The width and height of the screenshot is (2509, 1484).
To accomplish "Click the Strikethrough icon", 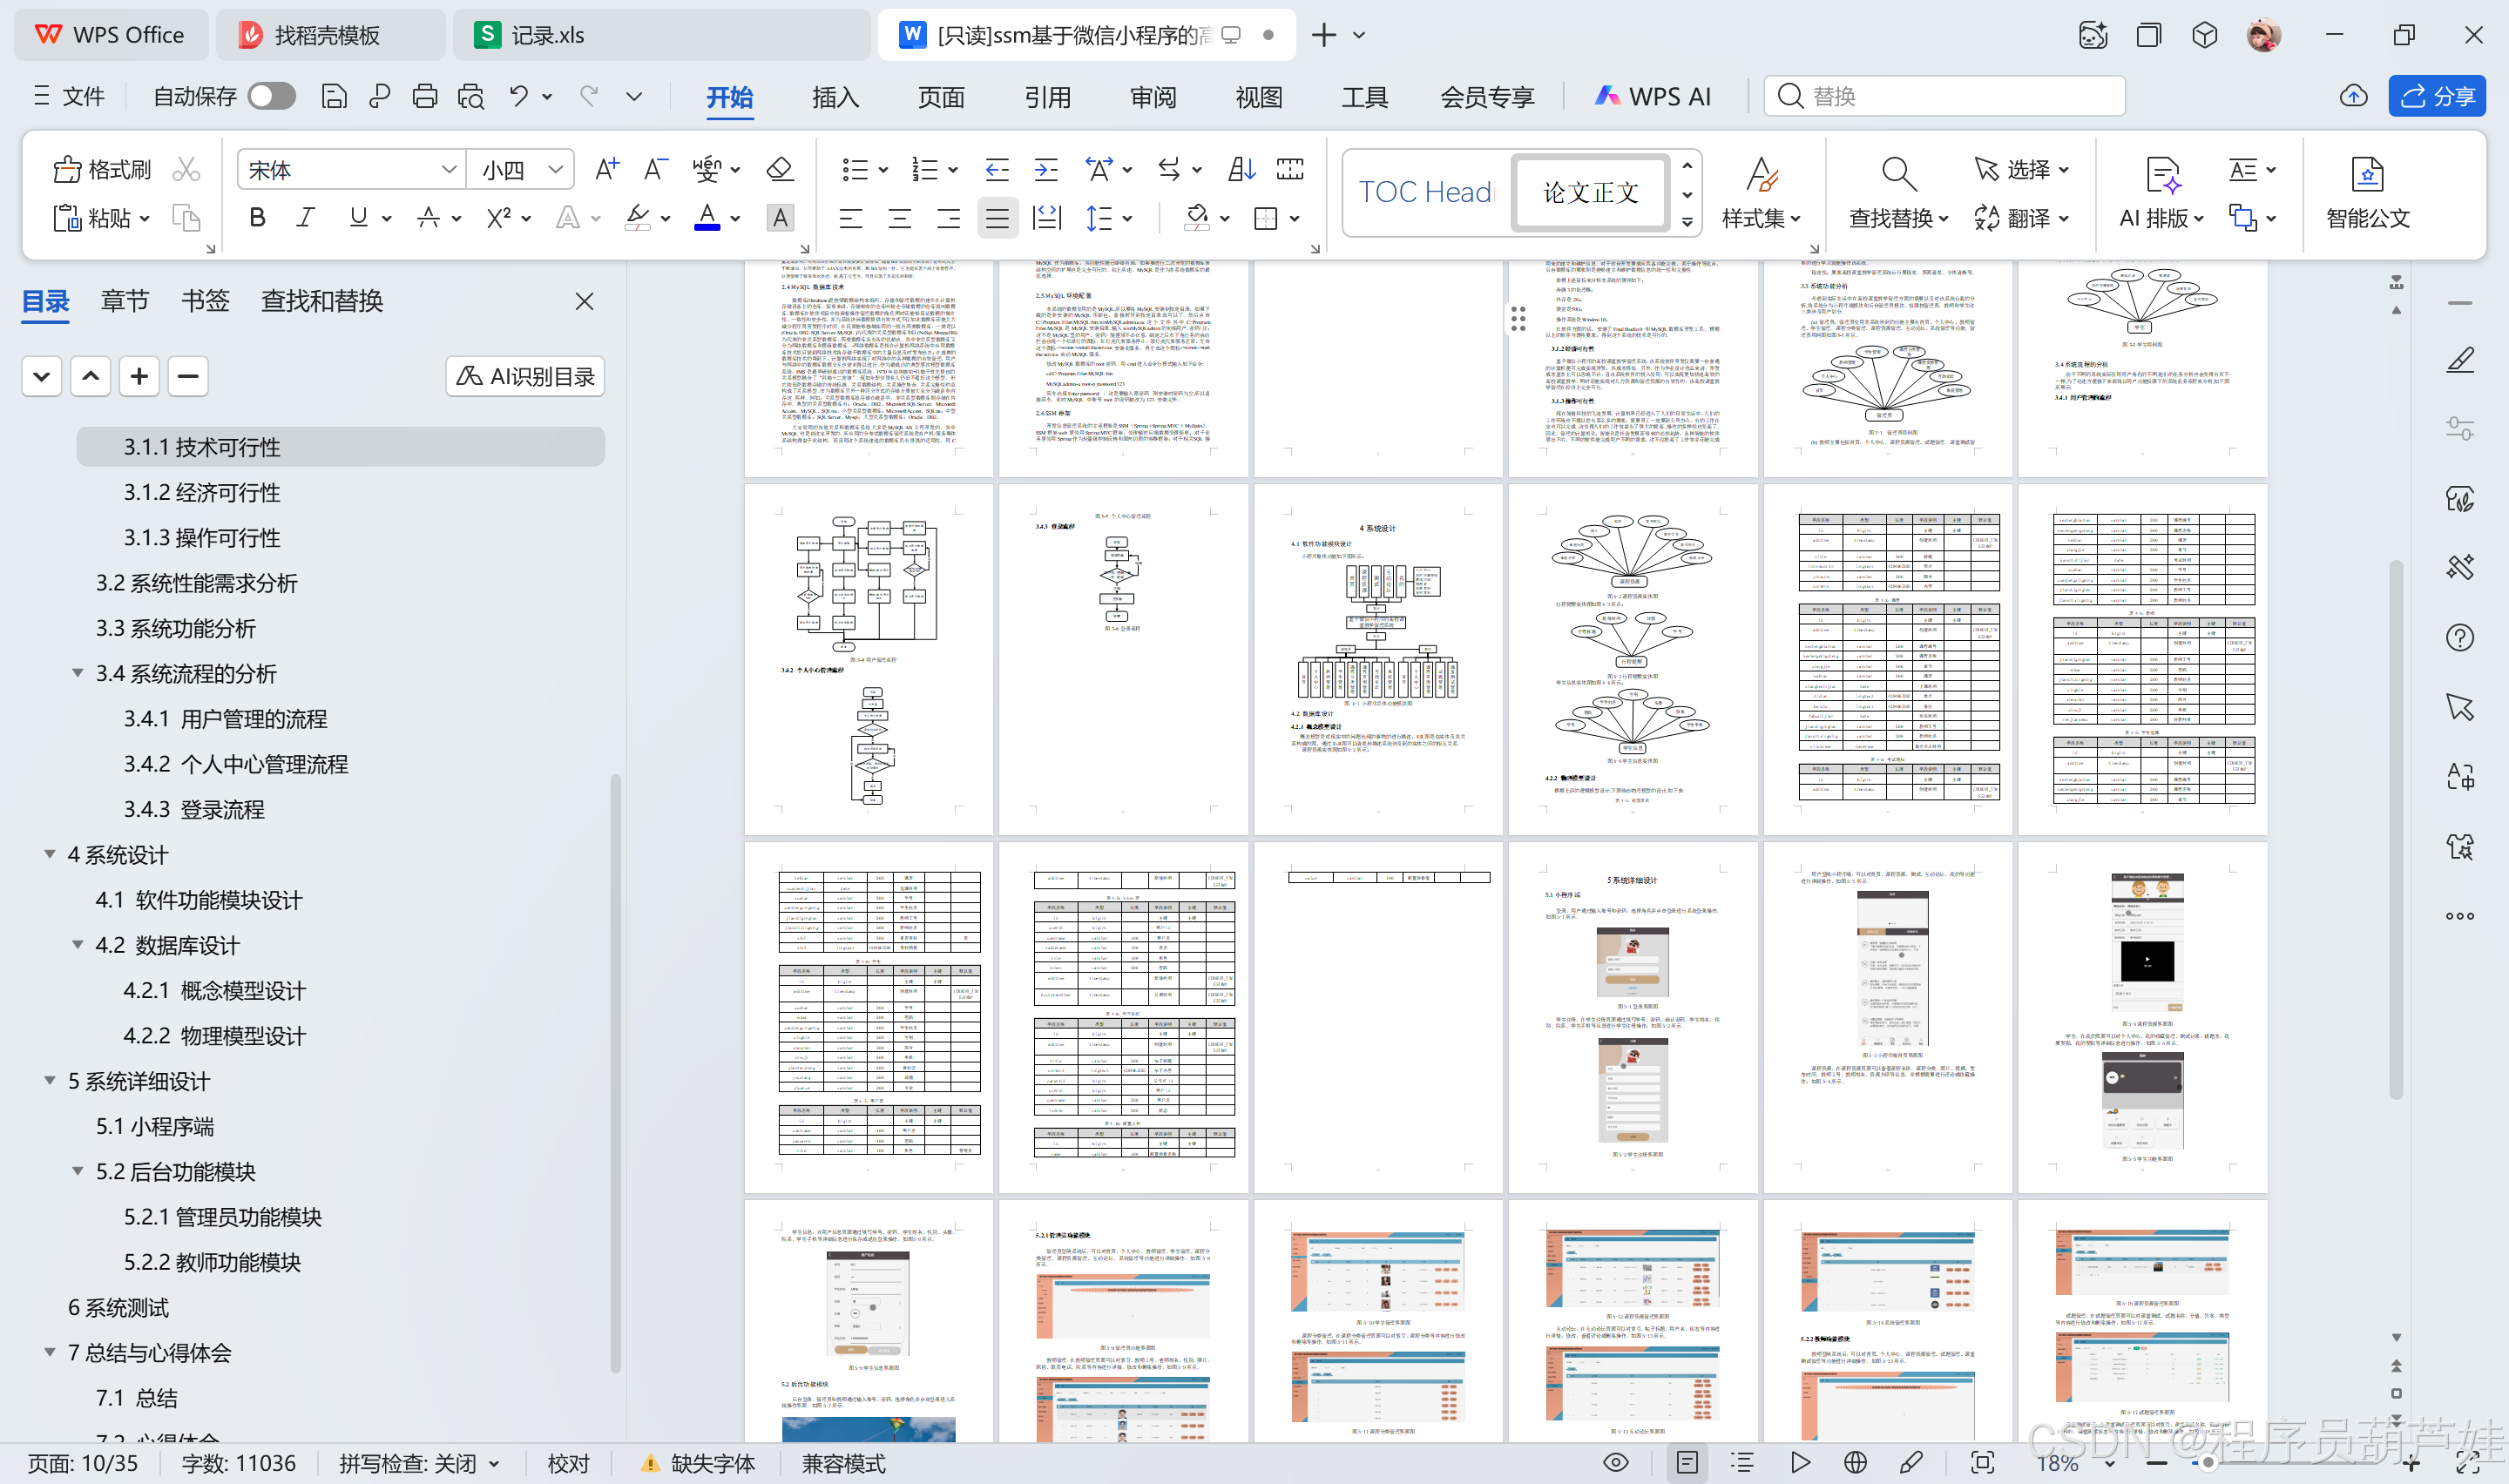I will point(428,217).
